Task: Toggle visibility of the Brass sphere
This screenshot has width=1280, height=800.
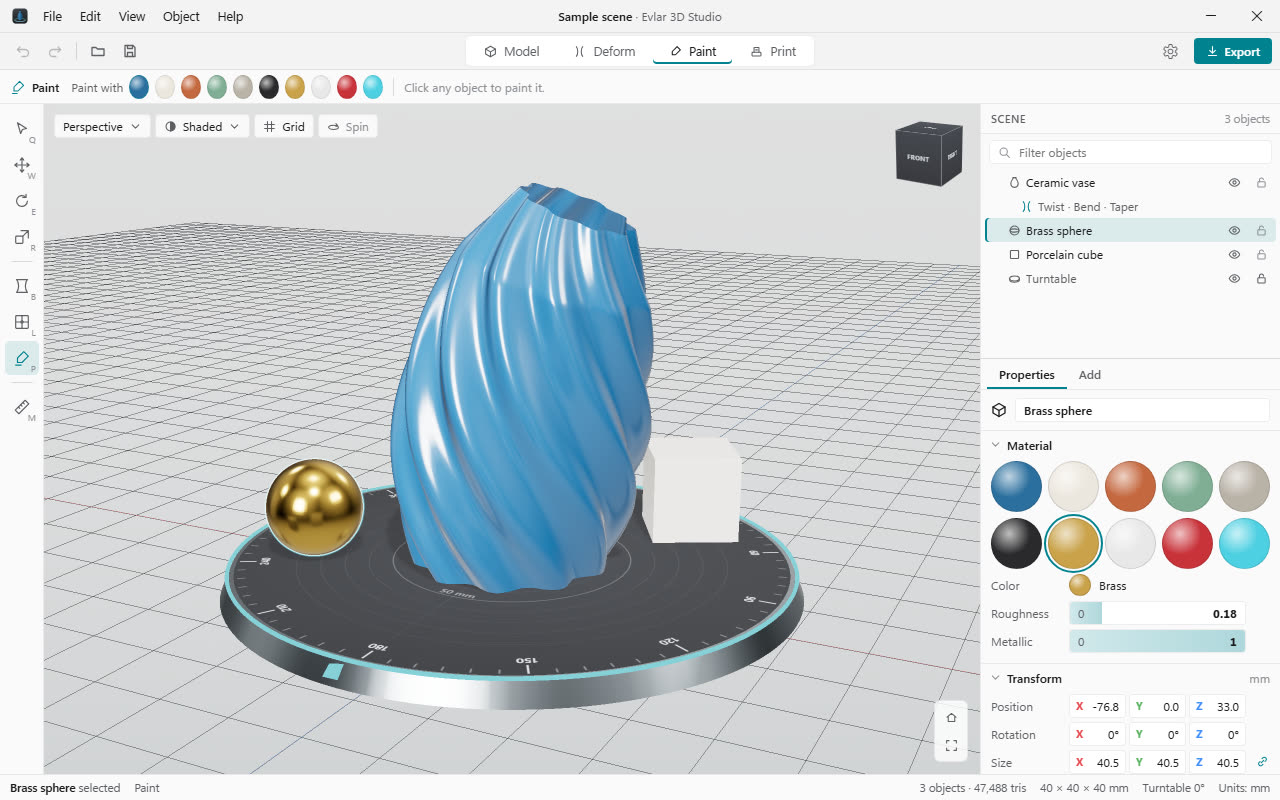Action: coord(1234,231)
